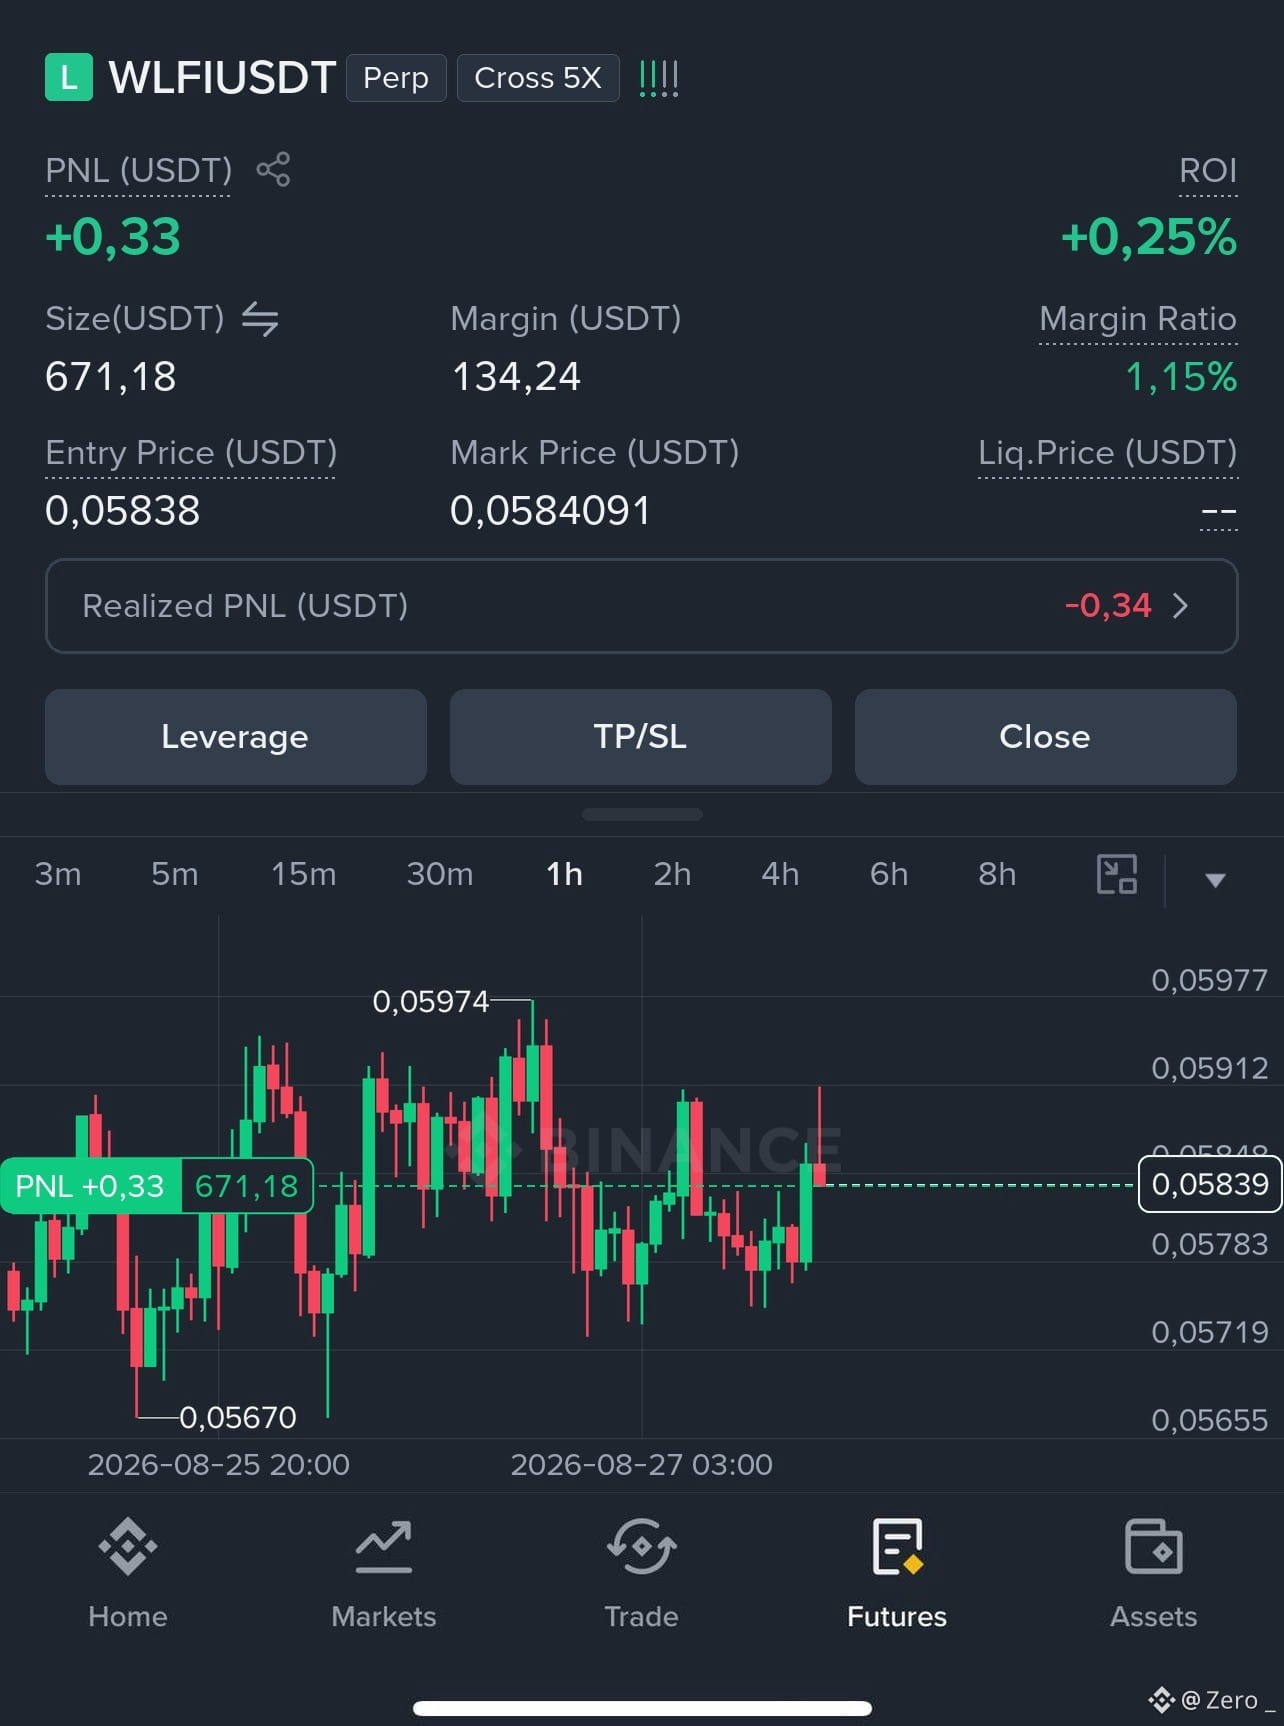Tap the panel drag handle above chart

coord(642,814)
